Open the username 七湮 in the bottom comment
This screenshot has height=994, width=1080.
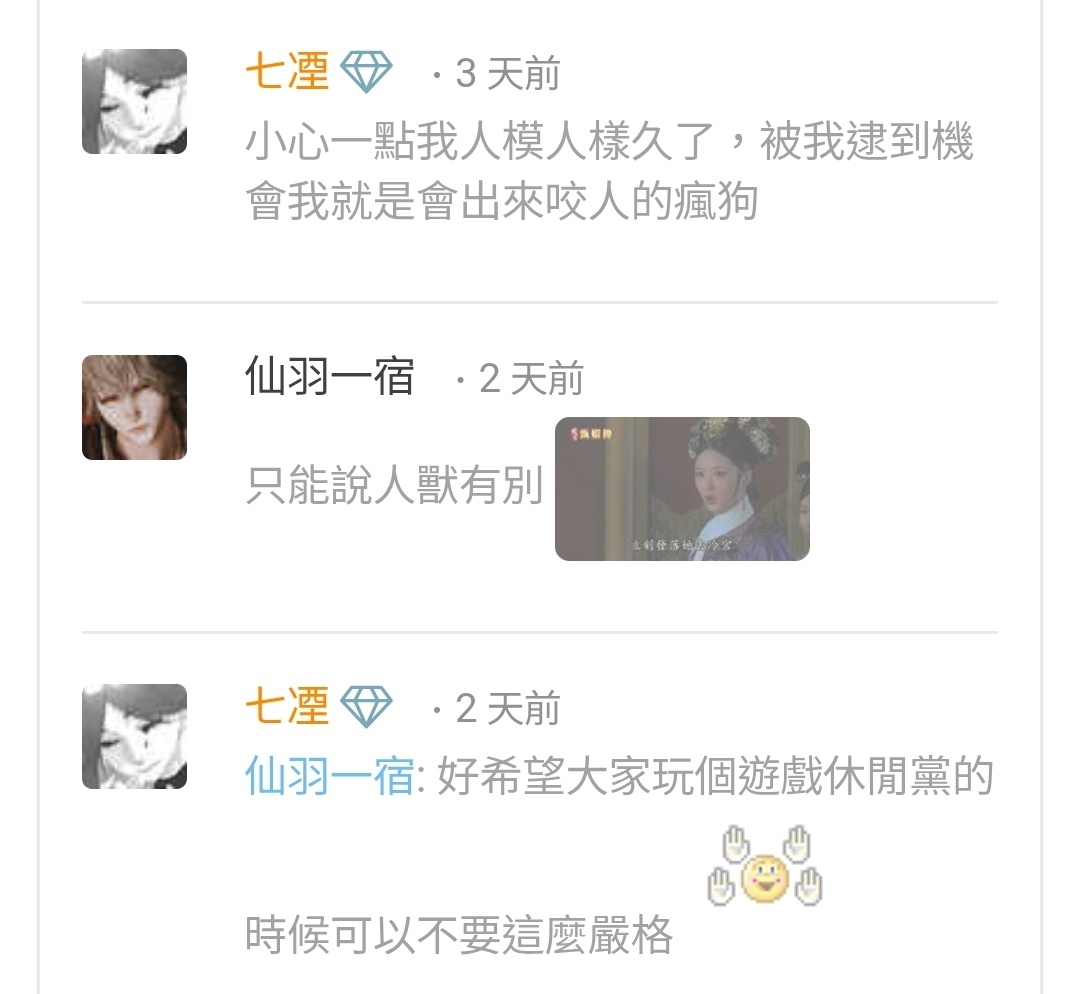coord(287,707)
